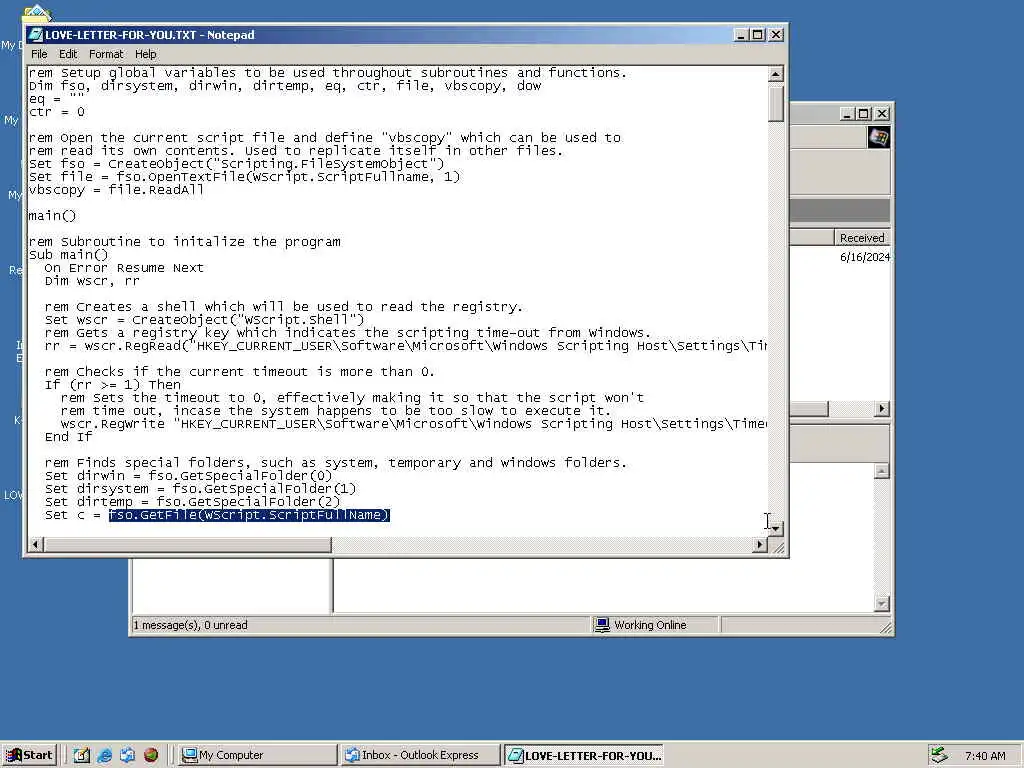Select the message dated 6/16/2024 in Outlook Express
The width and height of the screenshot is (1024, 768).
coord(865,257)
